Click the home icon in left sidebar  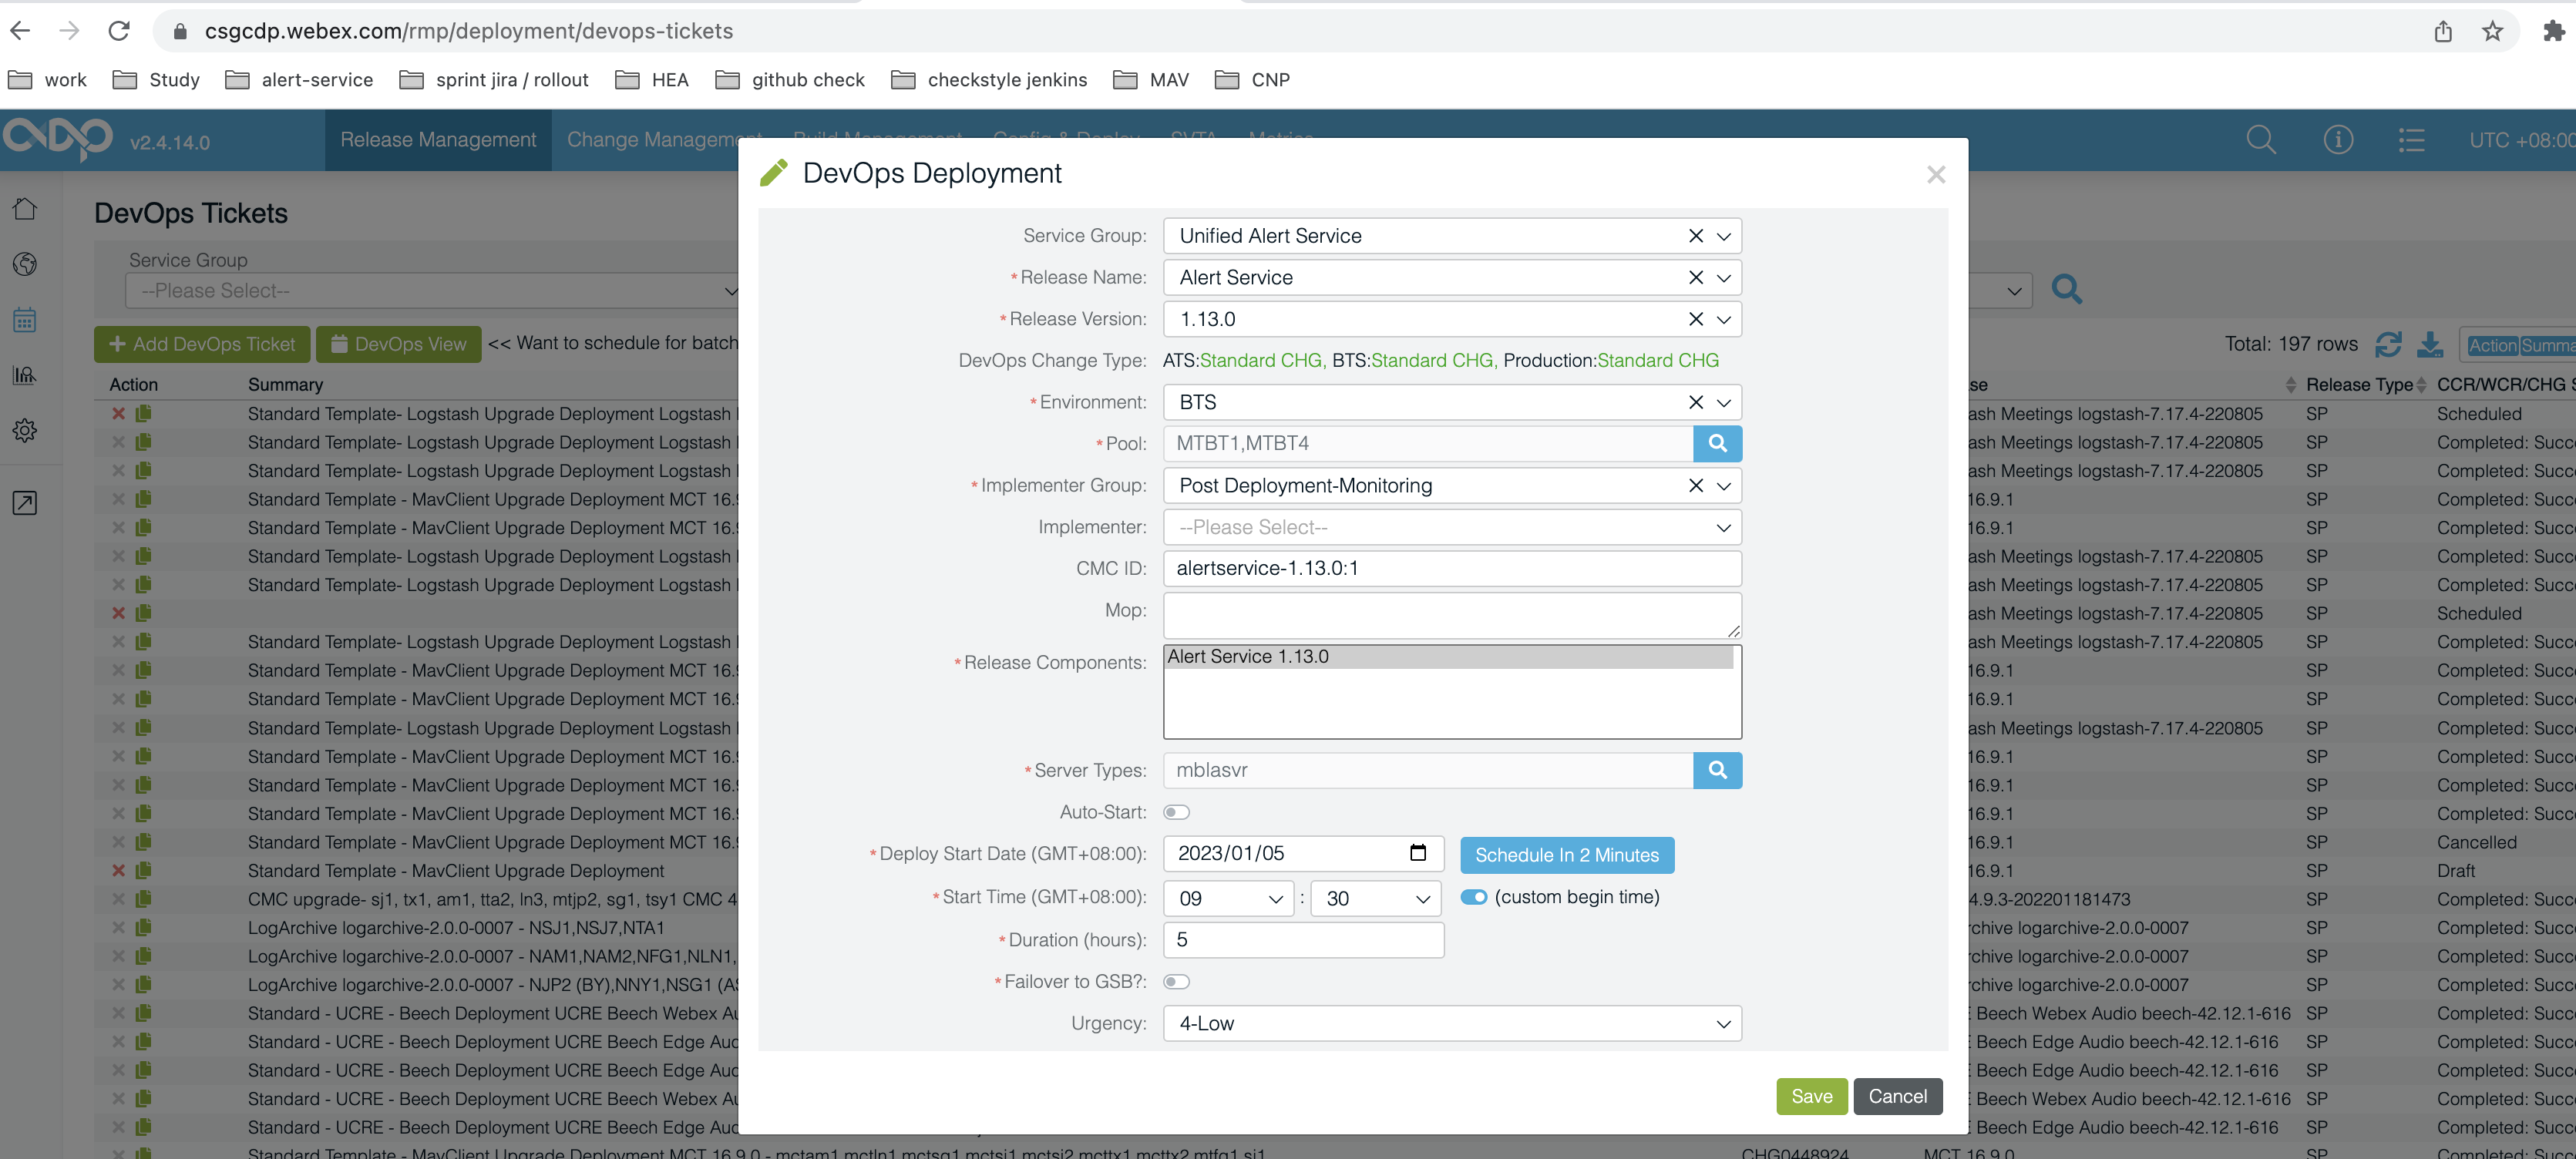(x=25, y=208)
